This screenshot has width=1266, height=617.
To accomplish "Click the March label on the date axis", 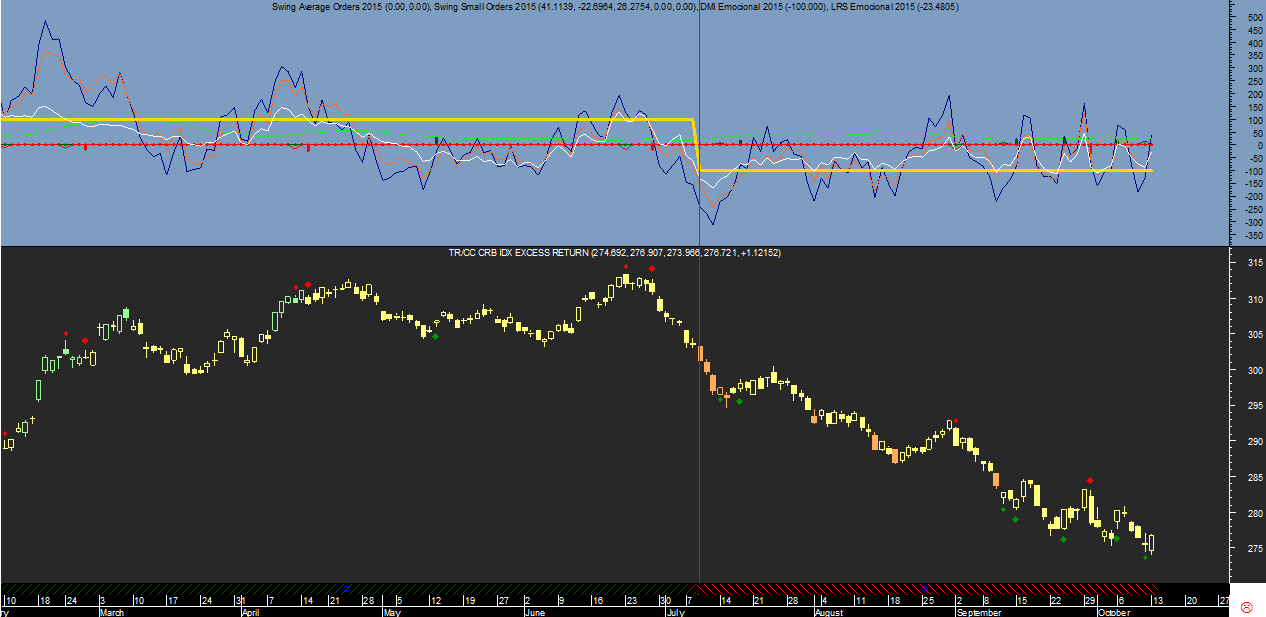I will 112,612.
